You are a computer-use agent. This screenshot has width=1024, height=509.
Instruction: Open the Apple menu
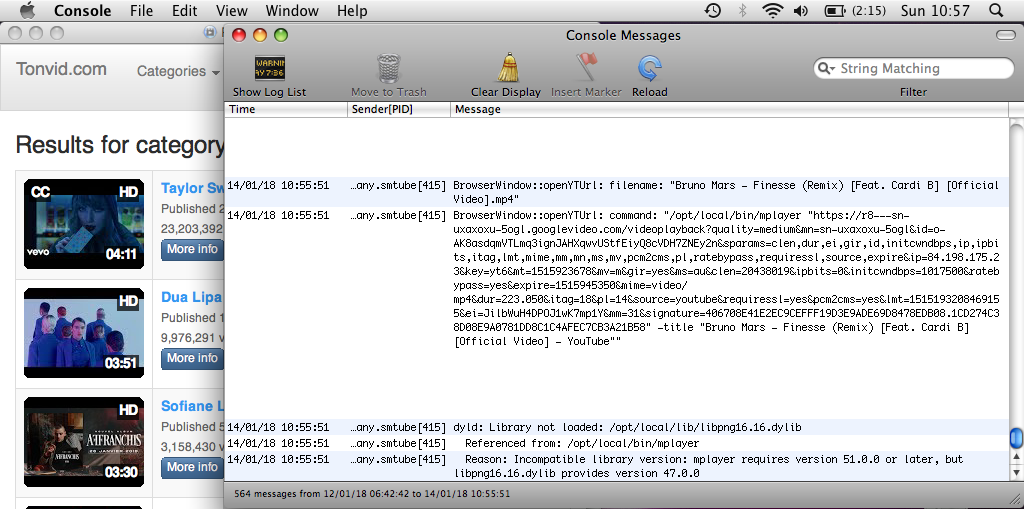27,10
